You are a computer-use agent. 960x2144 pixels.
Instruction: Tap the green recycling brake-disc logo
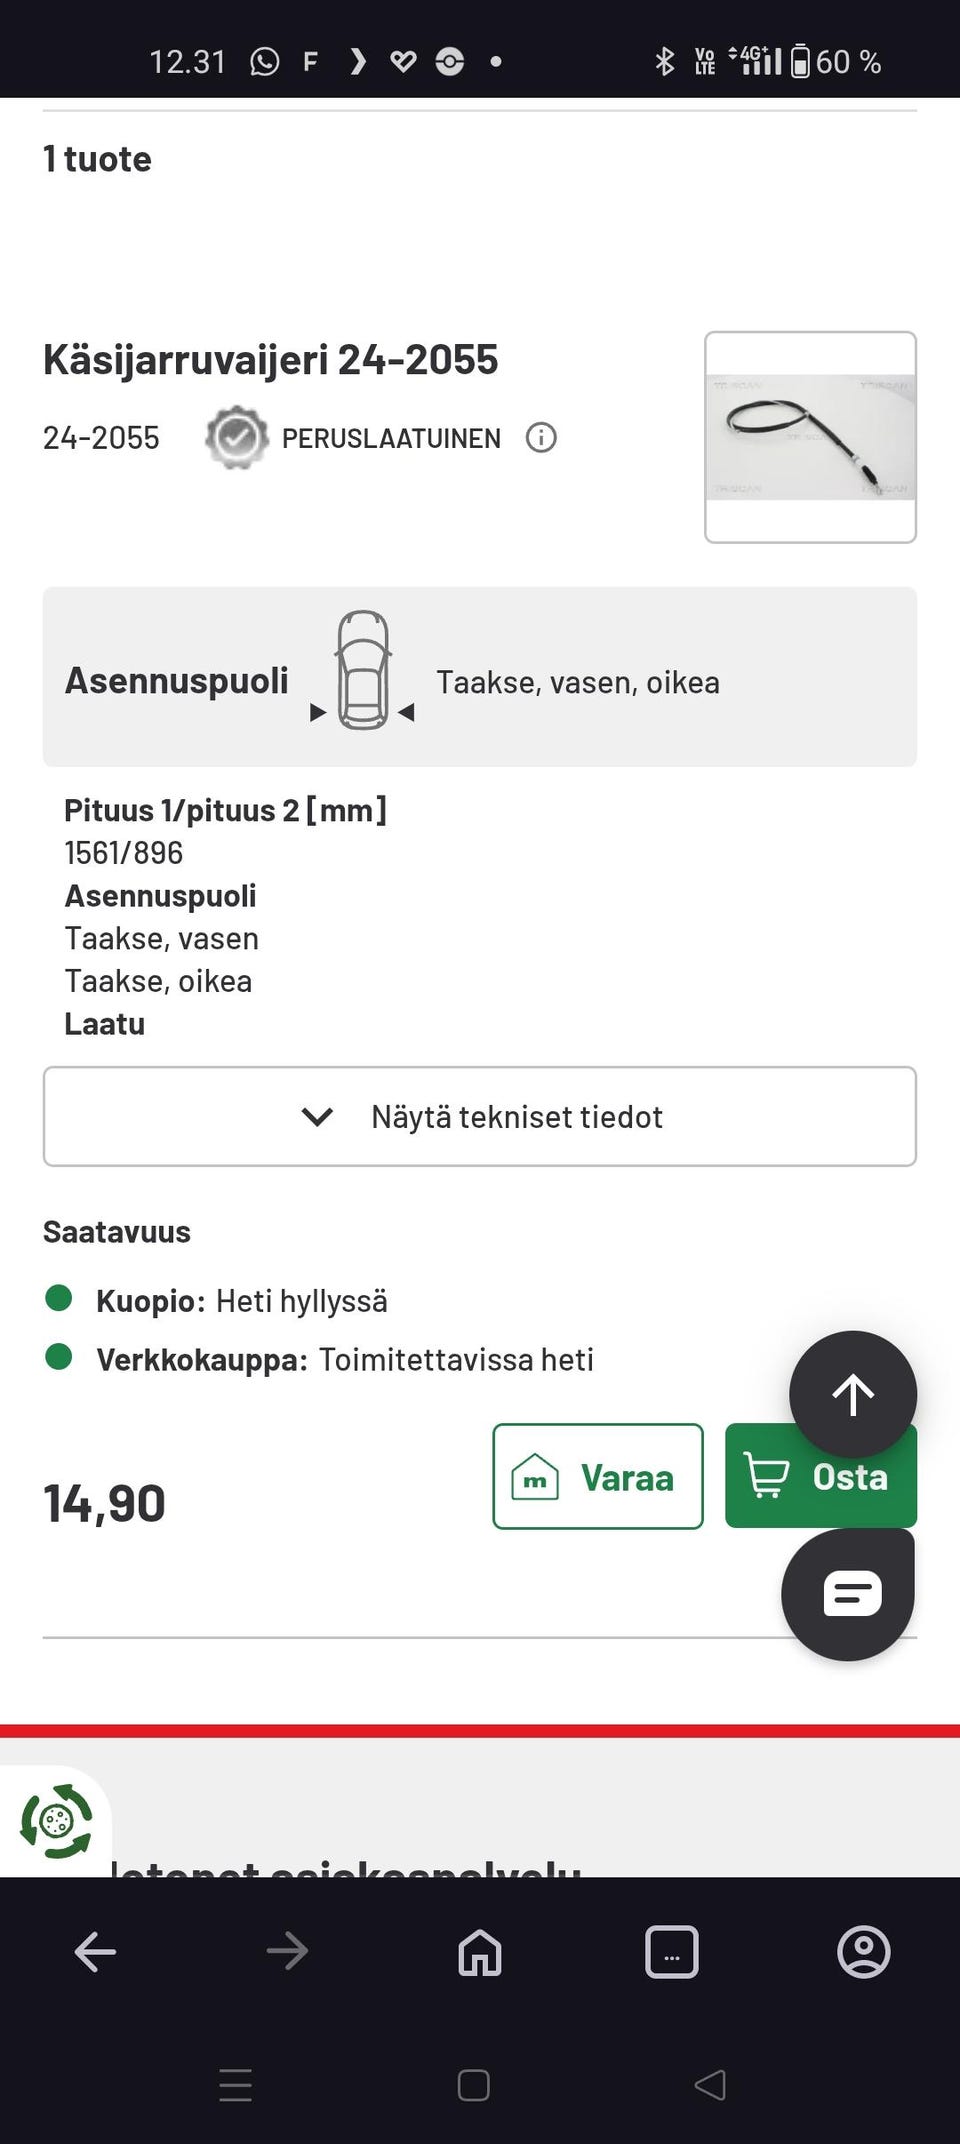click(x=57, y=1822)
